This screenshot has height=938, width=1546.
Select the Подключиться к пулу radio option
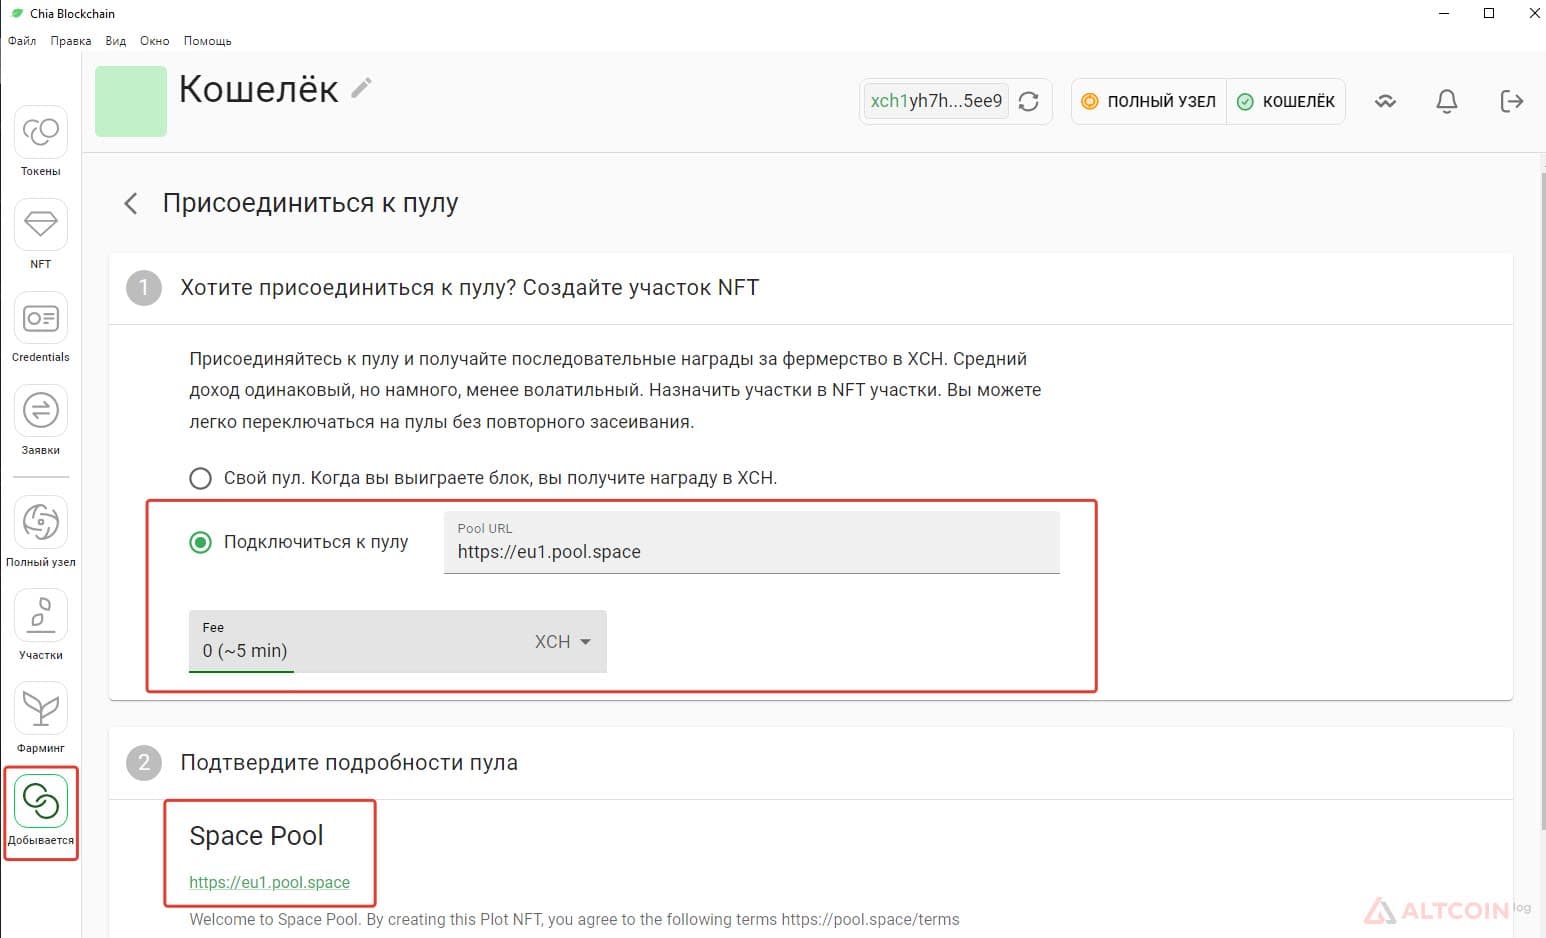tap(201, 542)
